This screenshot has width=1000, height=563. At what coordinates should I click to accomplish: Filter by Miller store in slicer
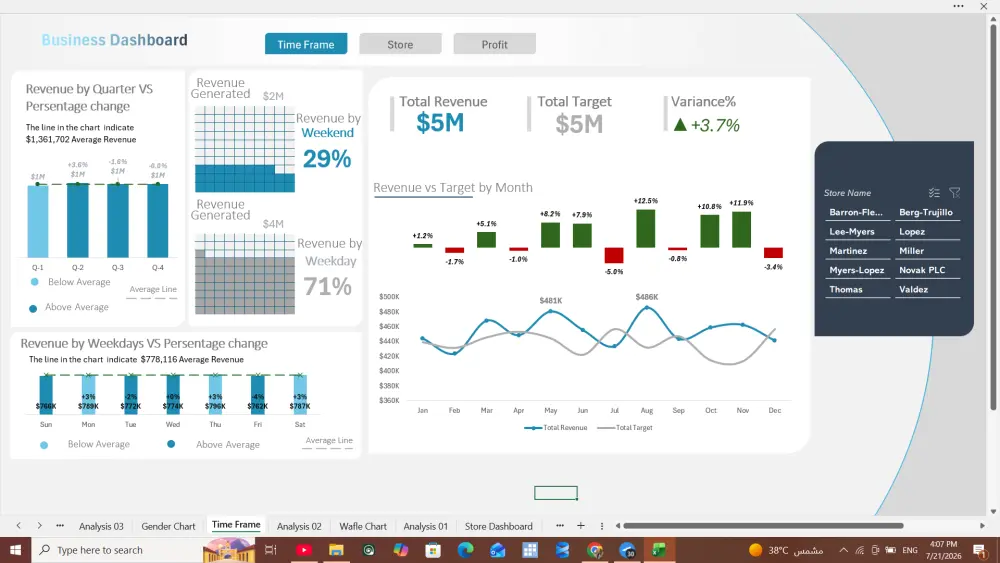pyautogui.click(x=927, y=251)
